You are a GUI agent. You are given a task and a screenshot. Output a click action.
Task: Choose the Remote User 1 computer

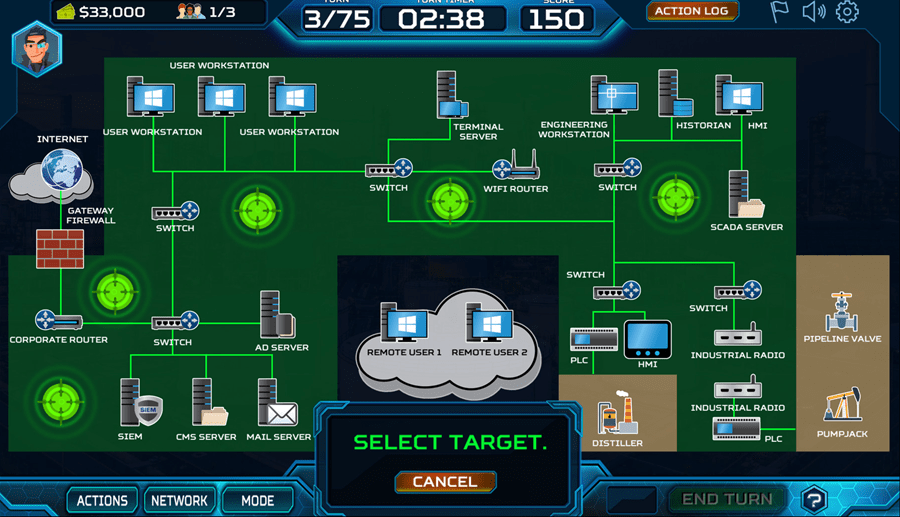point(404,322)
